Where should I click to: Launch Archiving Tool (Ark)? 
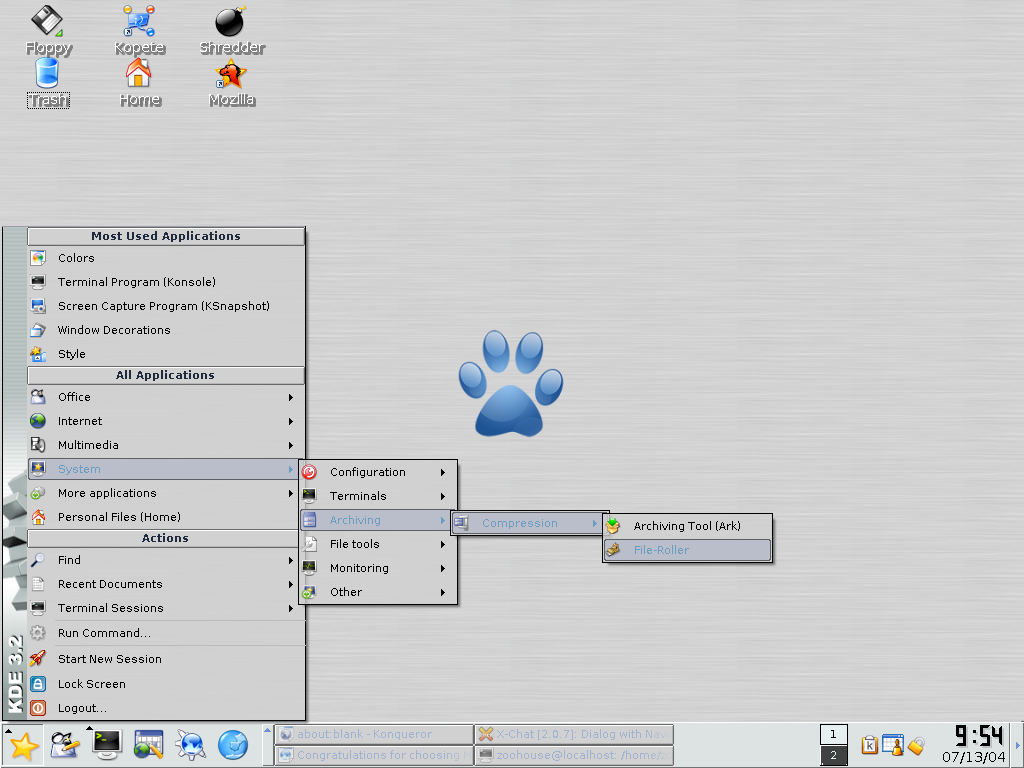688,526
